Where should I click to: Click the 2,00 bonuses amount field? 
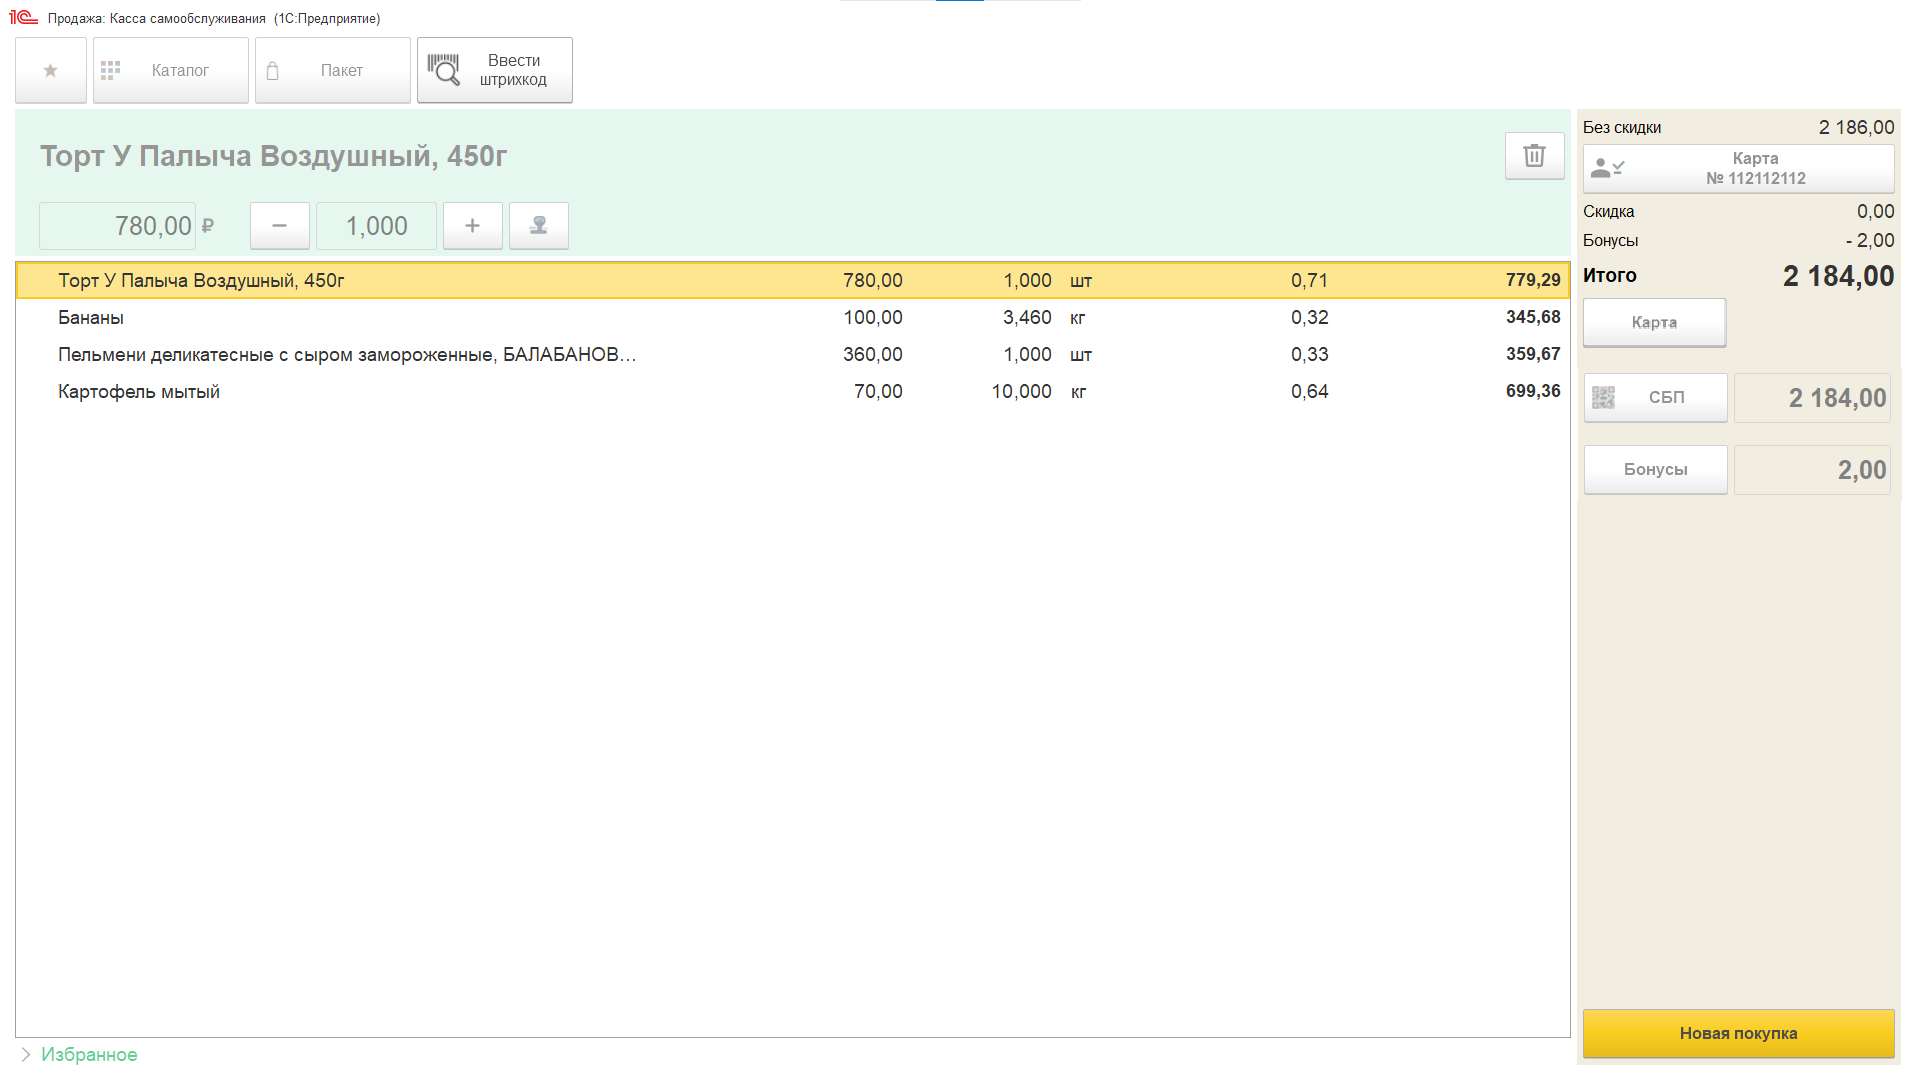[1812, 470]
